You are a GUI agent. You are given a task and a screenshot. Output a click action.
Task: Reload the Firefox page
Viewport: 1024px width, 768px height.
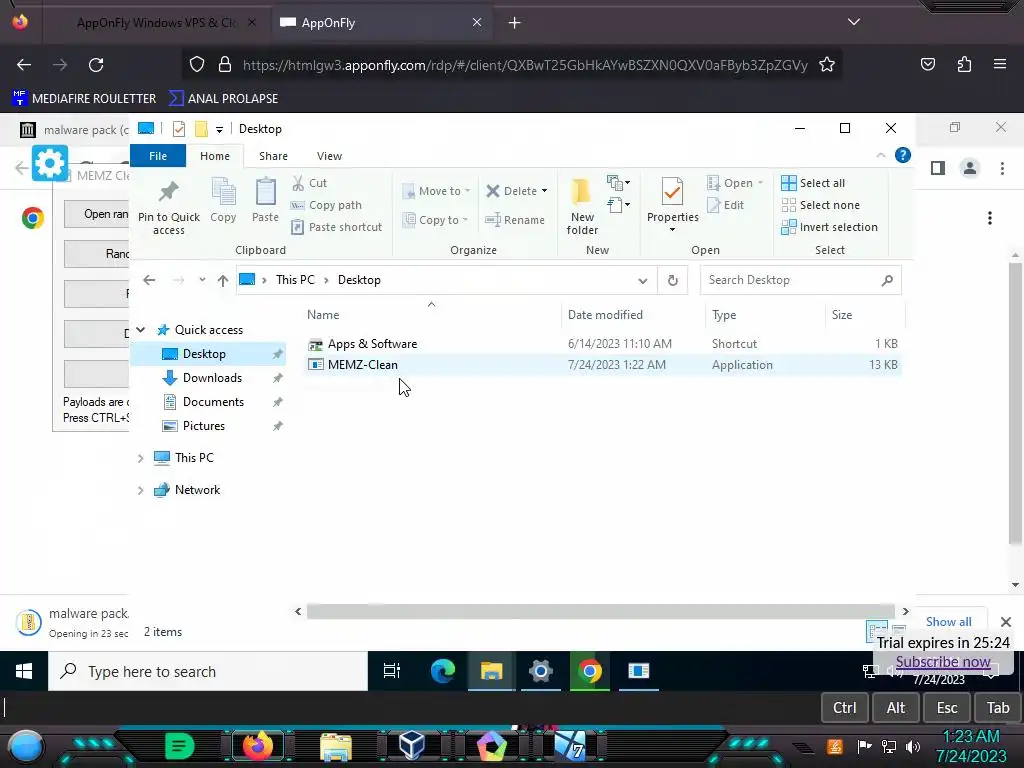pos(96,65)
